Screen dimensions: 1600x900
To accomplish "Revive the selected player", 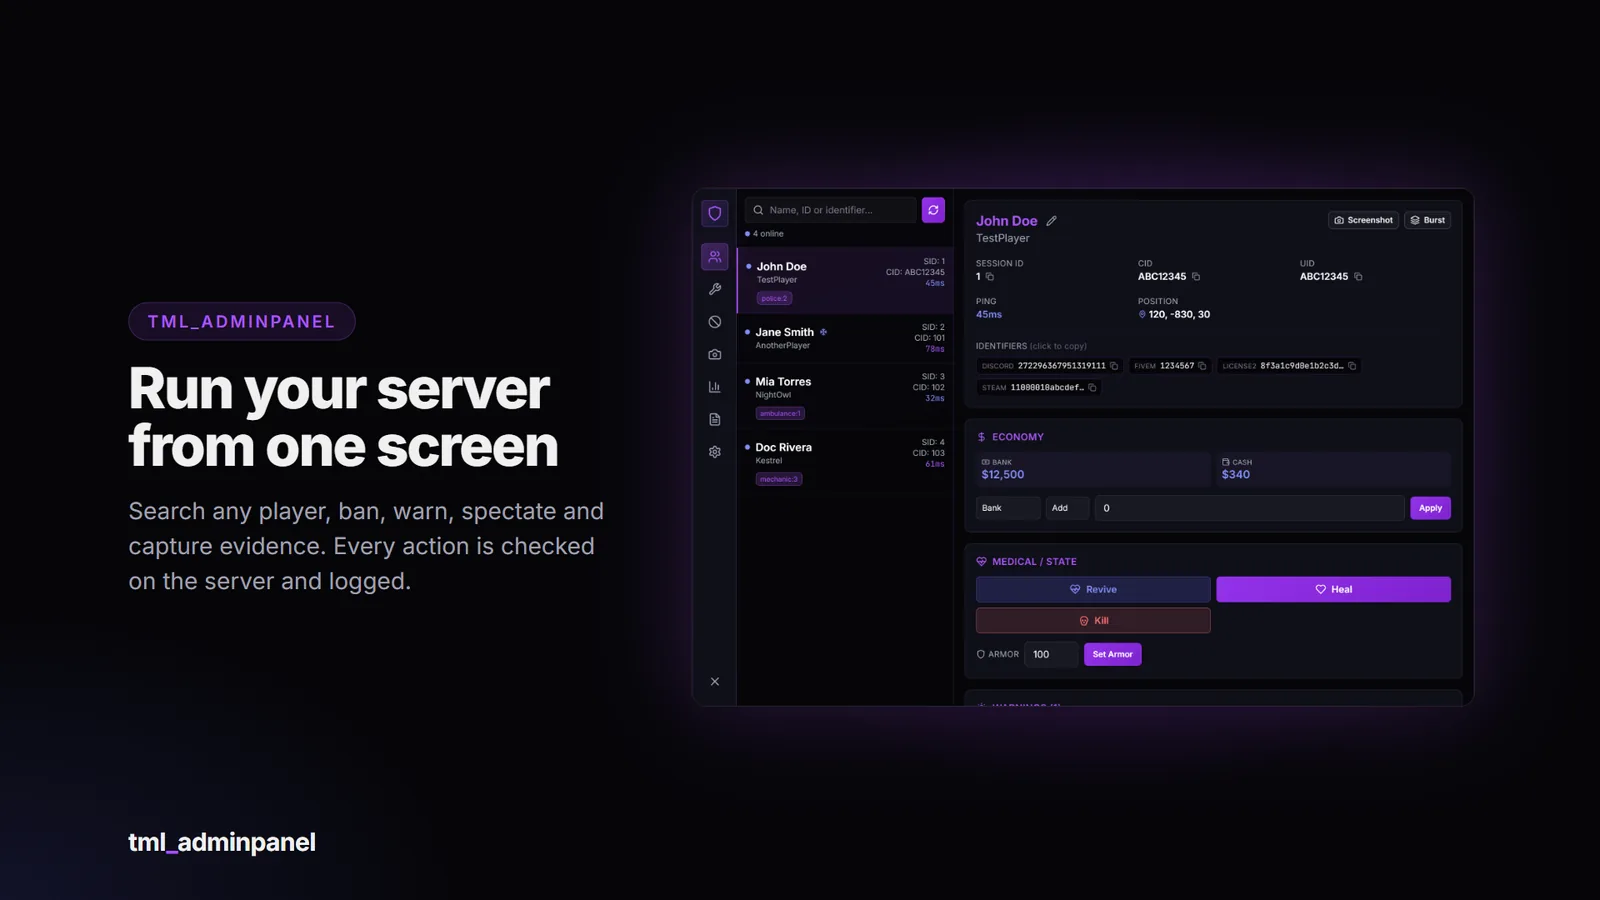I will pos(1093,589).
